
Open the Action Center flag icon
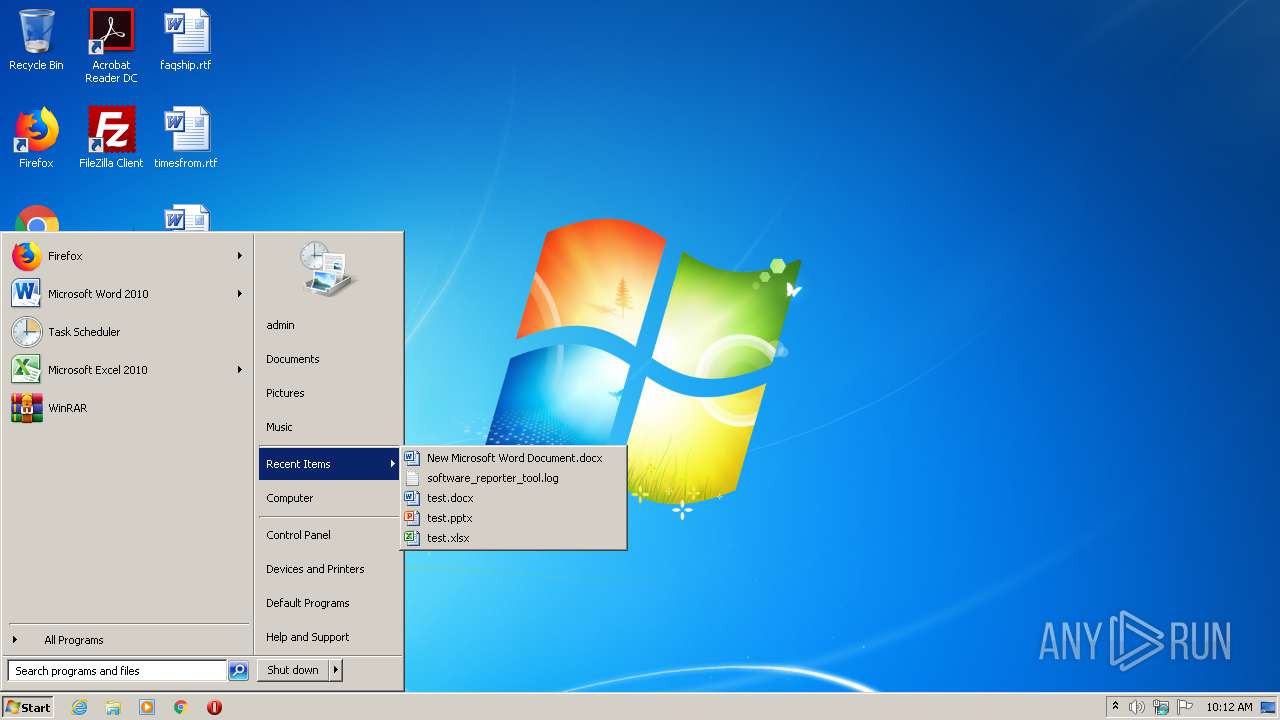tap(1185, 707)
